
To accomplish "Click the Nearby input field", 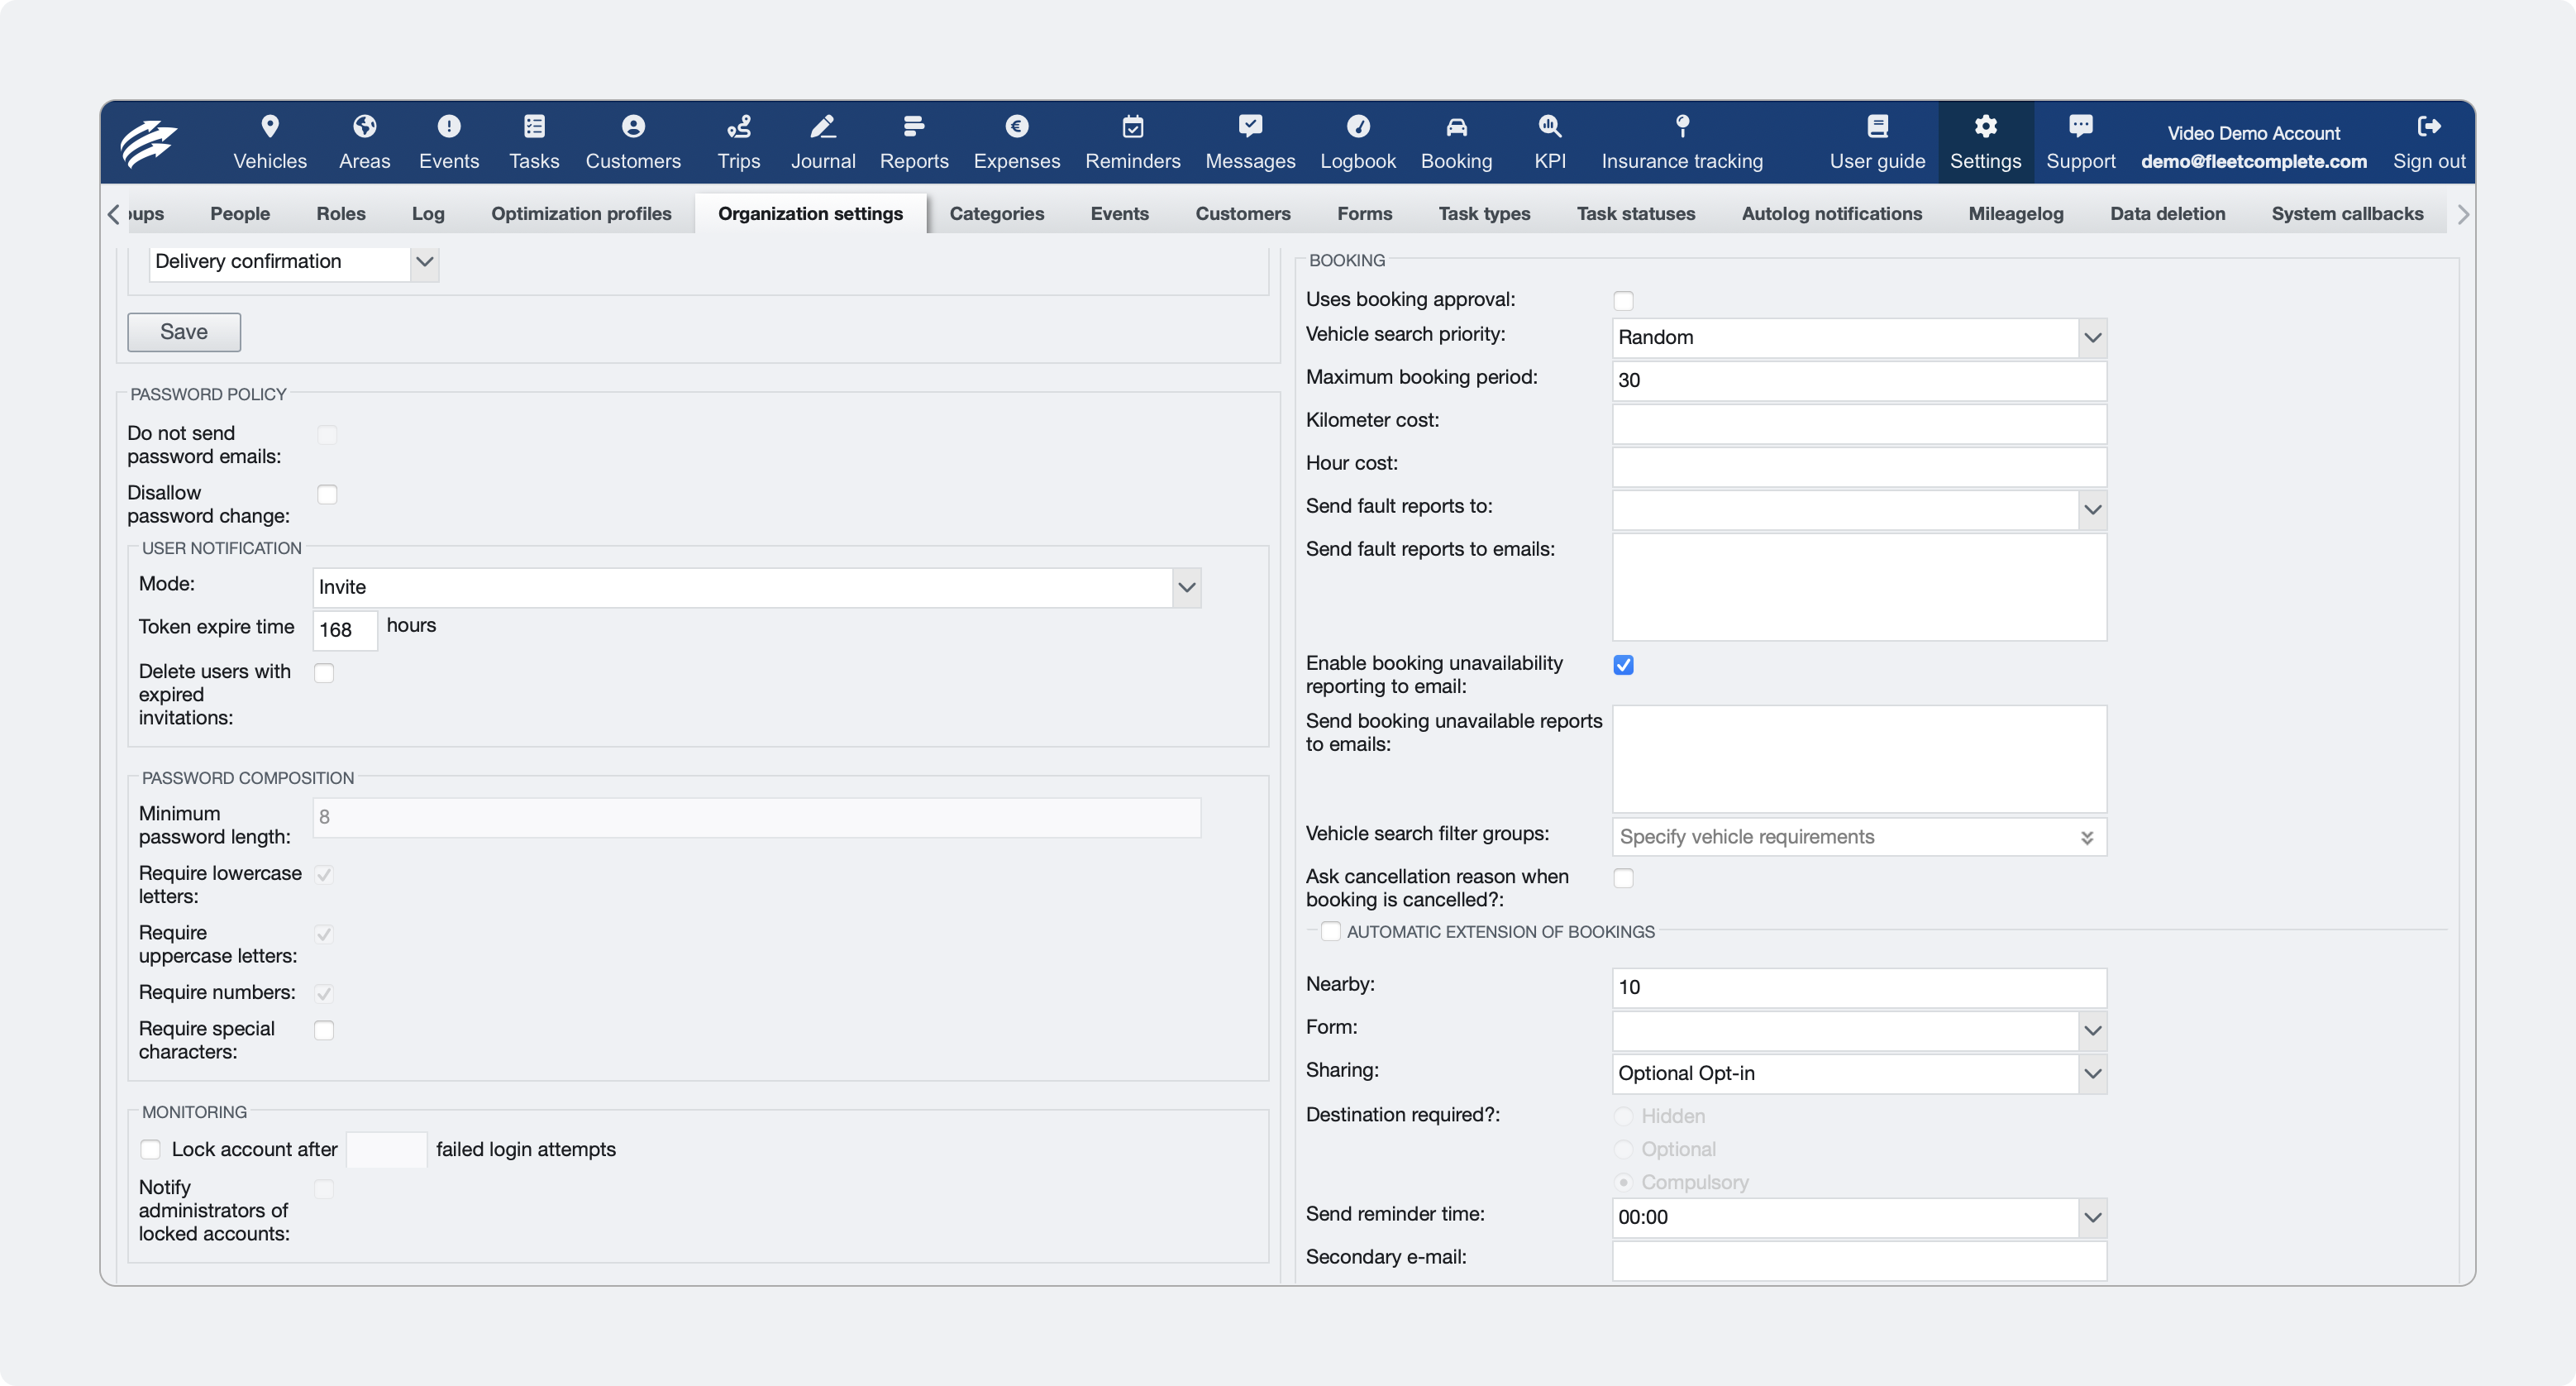I will 1859,987.
